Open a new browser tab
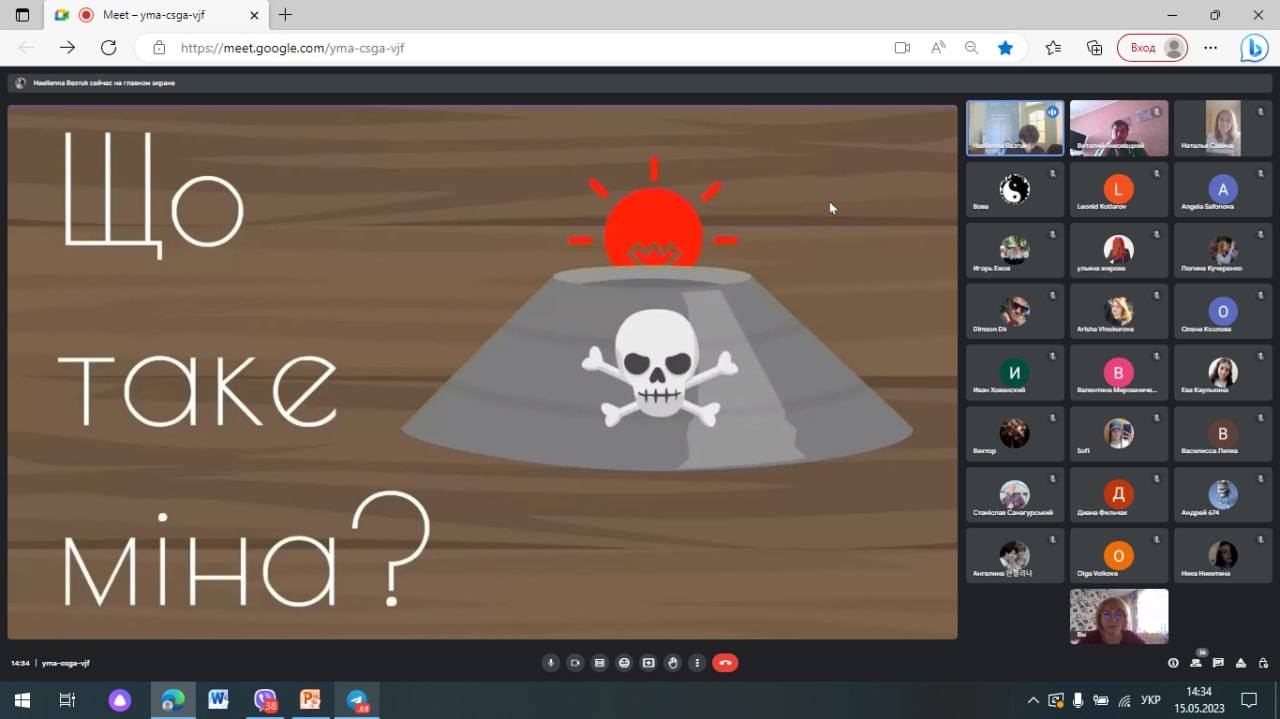The image size is (1280, 719). [285, 15]
